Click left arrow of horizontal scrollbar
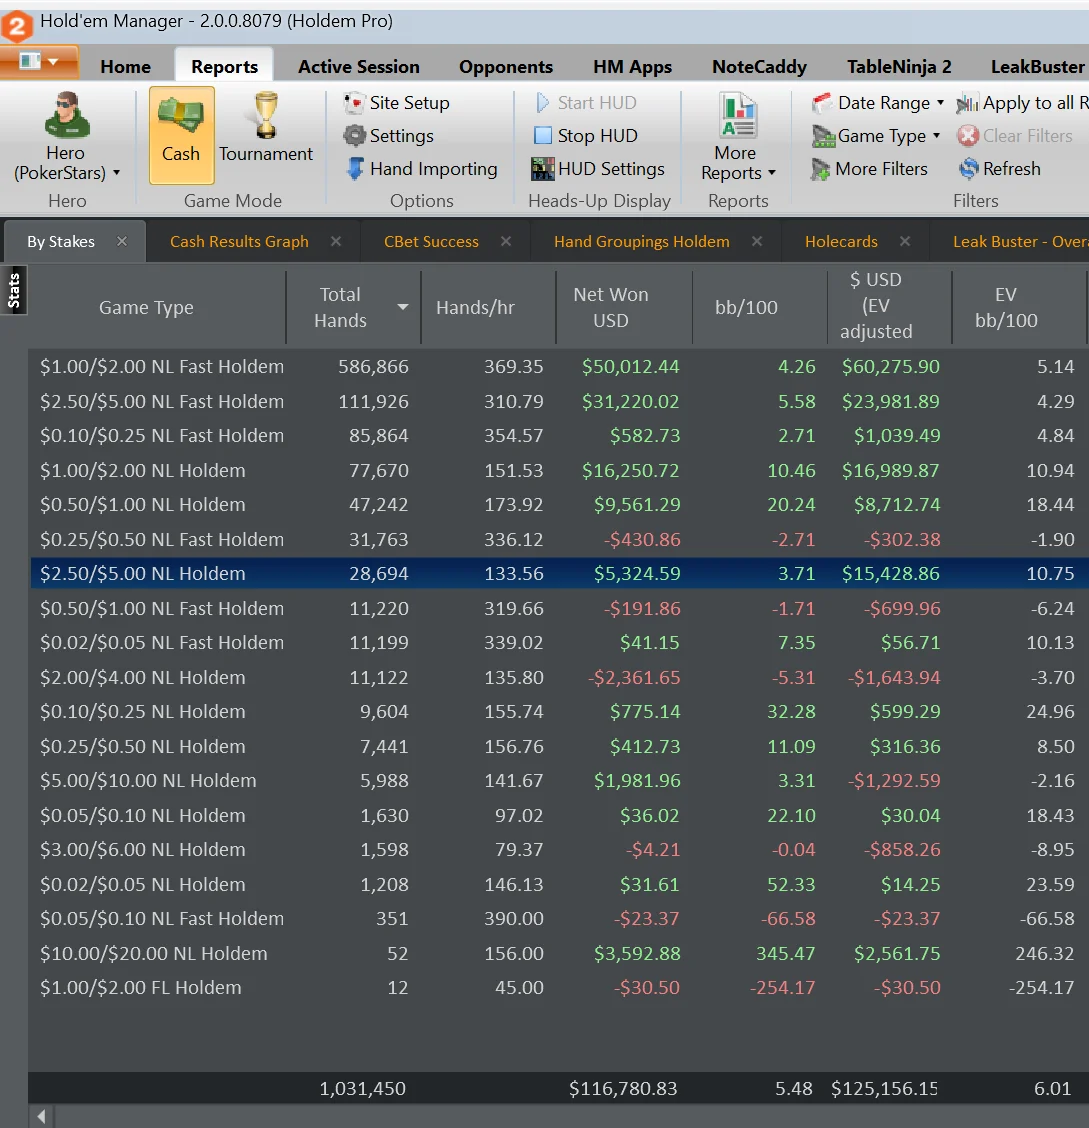Screen dimensions: 1089x1128 [x=42, y=1116]
